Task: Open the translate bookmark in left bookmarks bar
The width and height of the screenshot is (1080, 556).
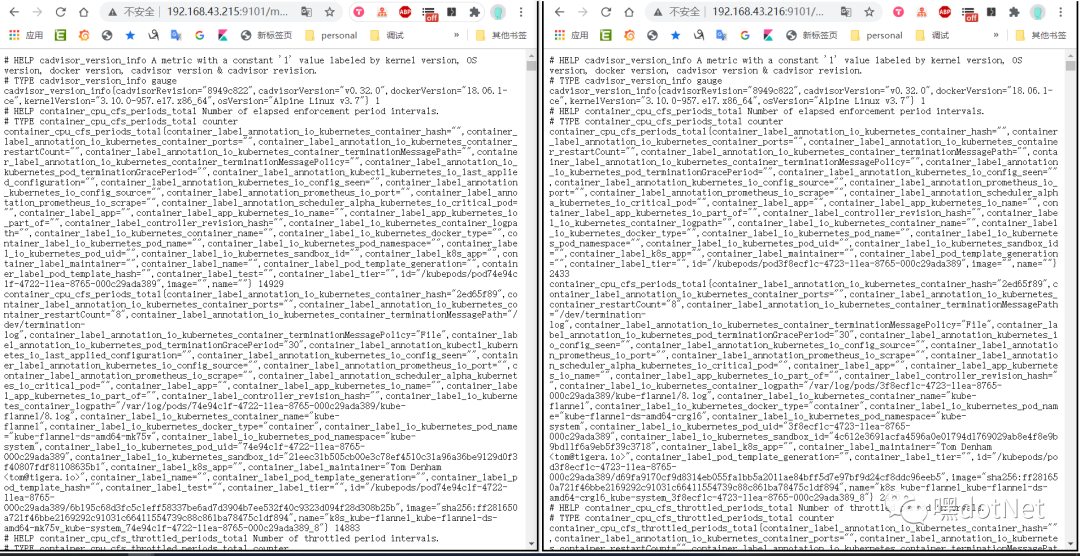Action: 176,35
